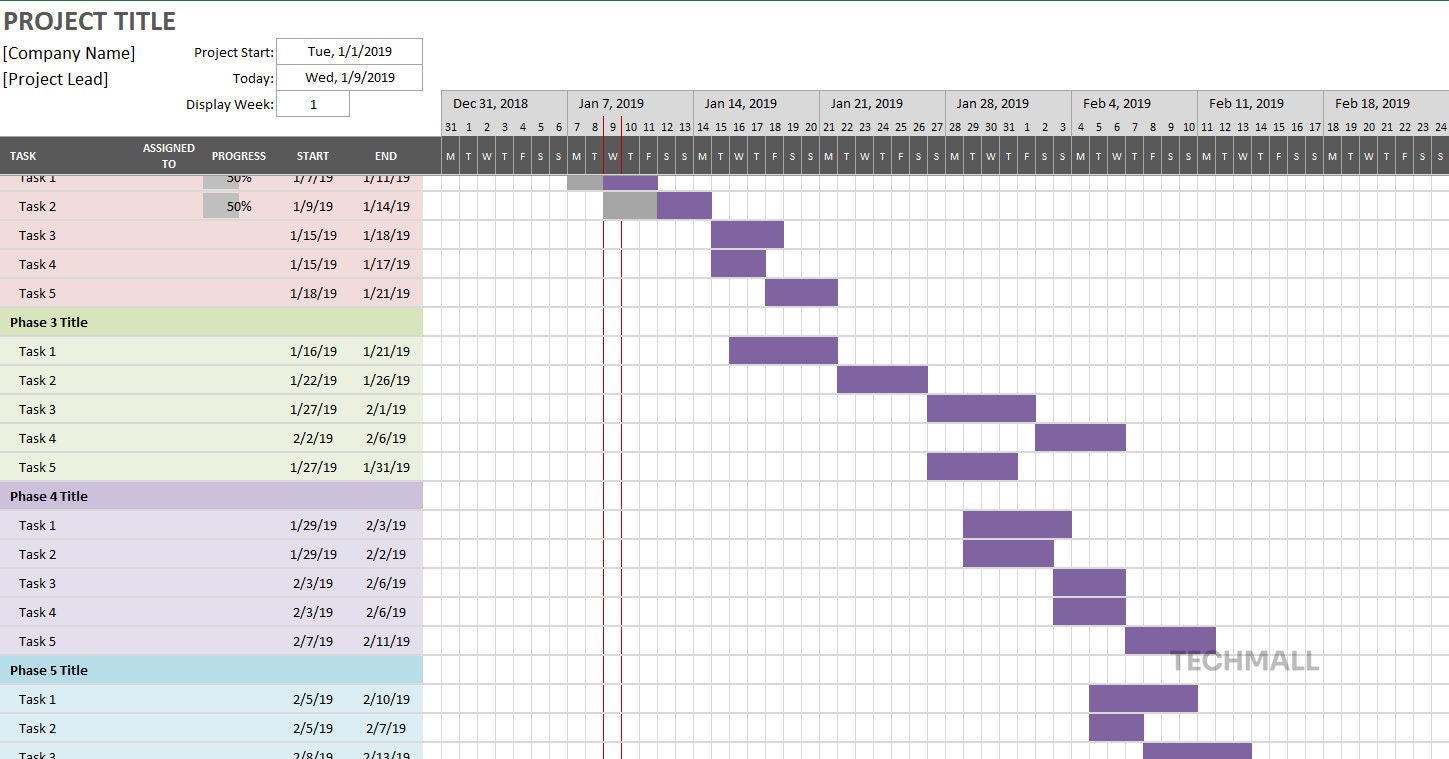Select the Phase 5 Title row
1449x759 pixels.
coord(47,670)
